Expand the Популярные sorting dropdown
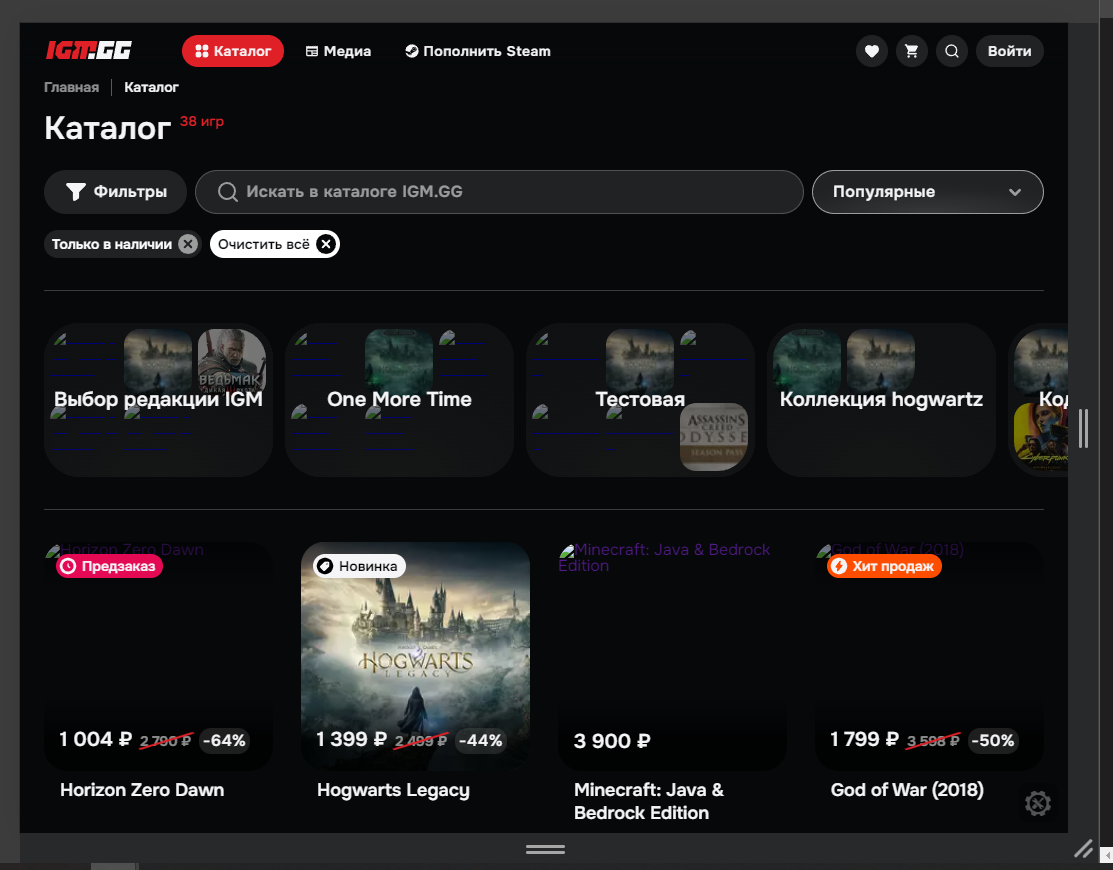The height and width of the screenshot is (870, 1113). (928, 192)
